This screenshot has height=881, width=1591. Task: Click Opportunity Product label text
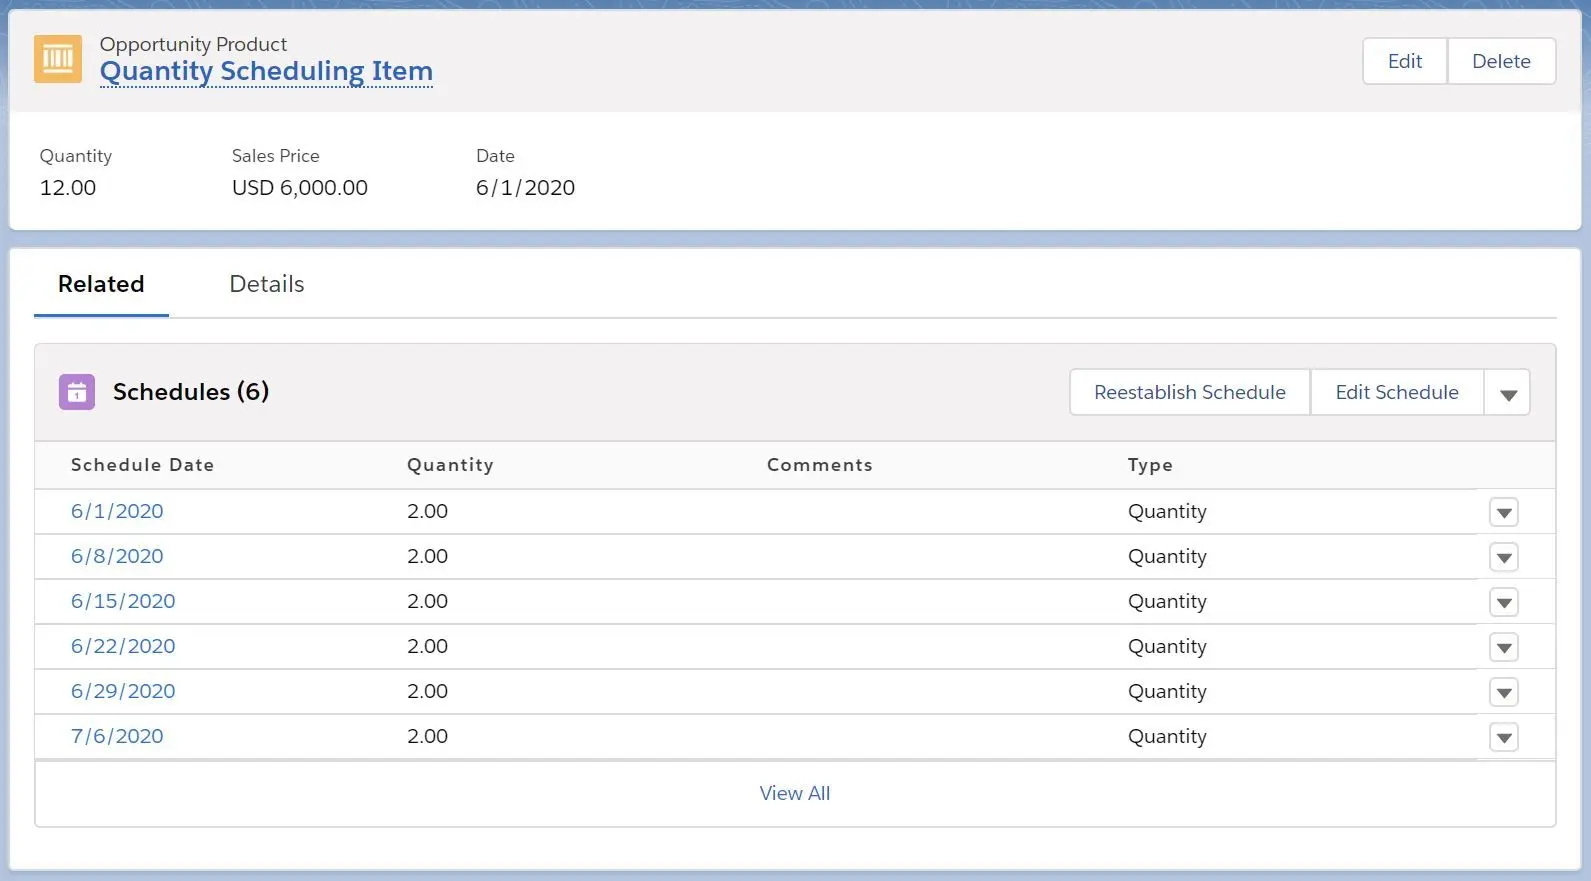[x=193, y=44]
